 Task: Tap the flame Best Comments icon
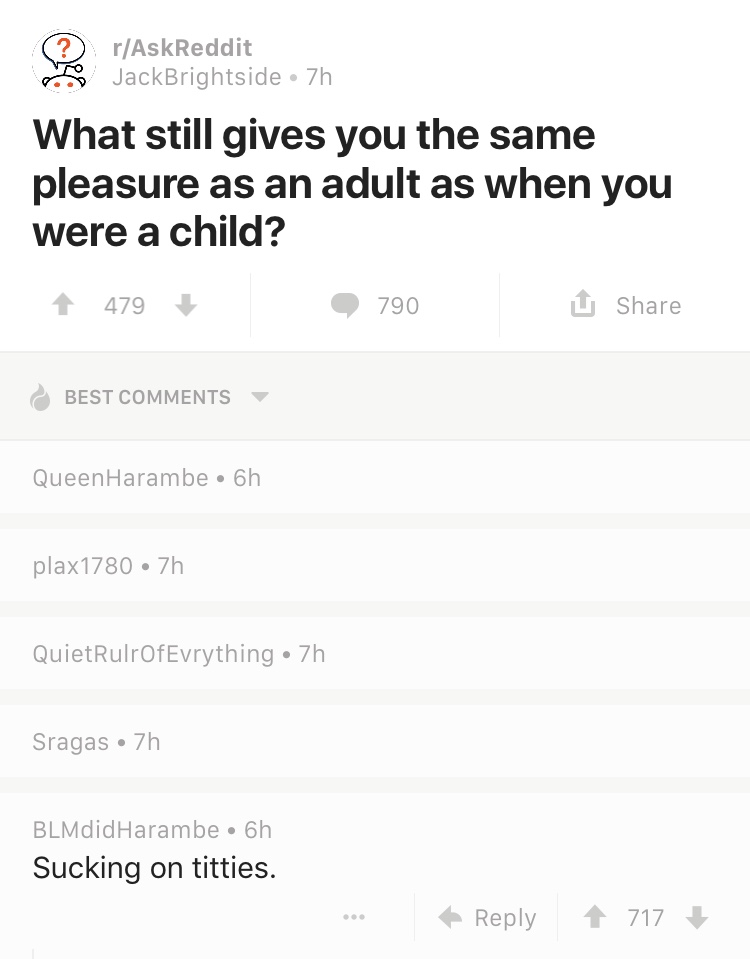click(41, 397)
